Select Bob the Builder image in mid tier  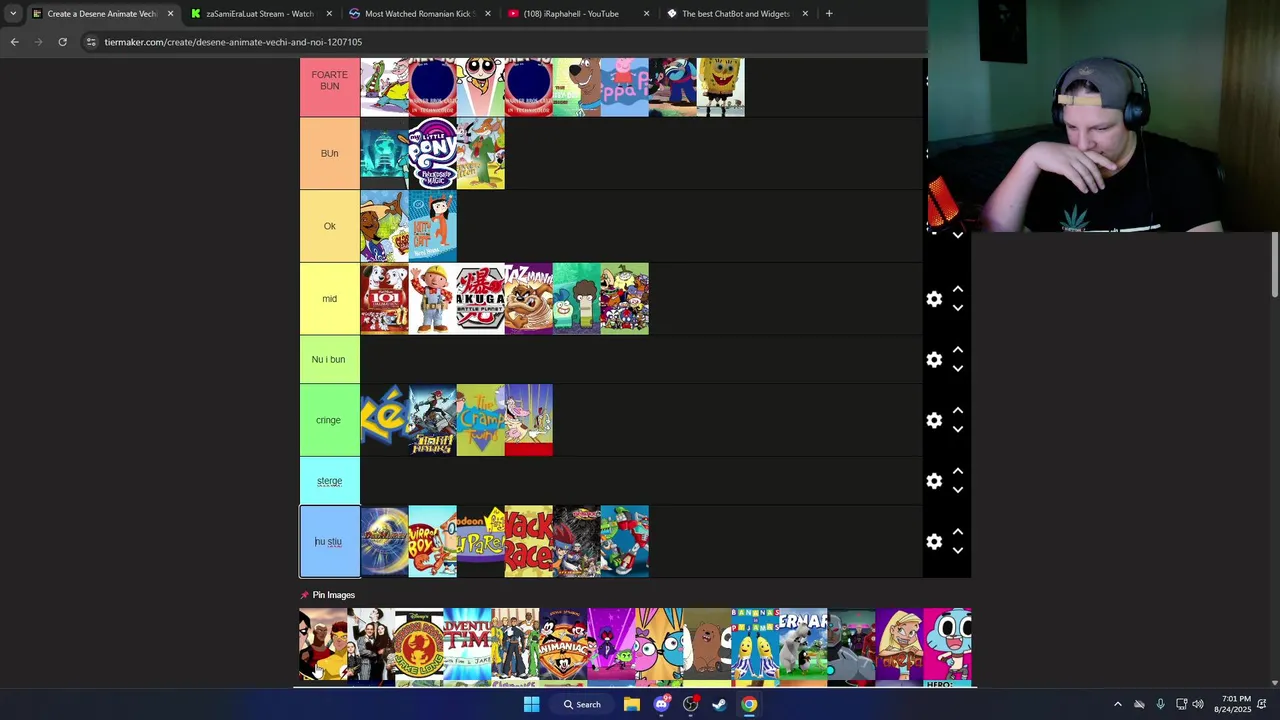pos(433,299)
